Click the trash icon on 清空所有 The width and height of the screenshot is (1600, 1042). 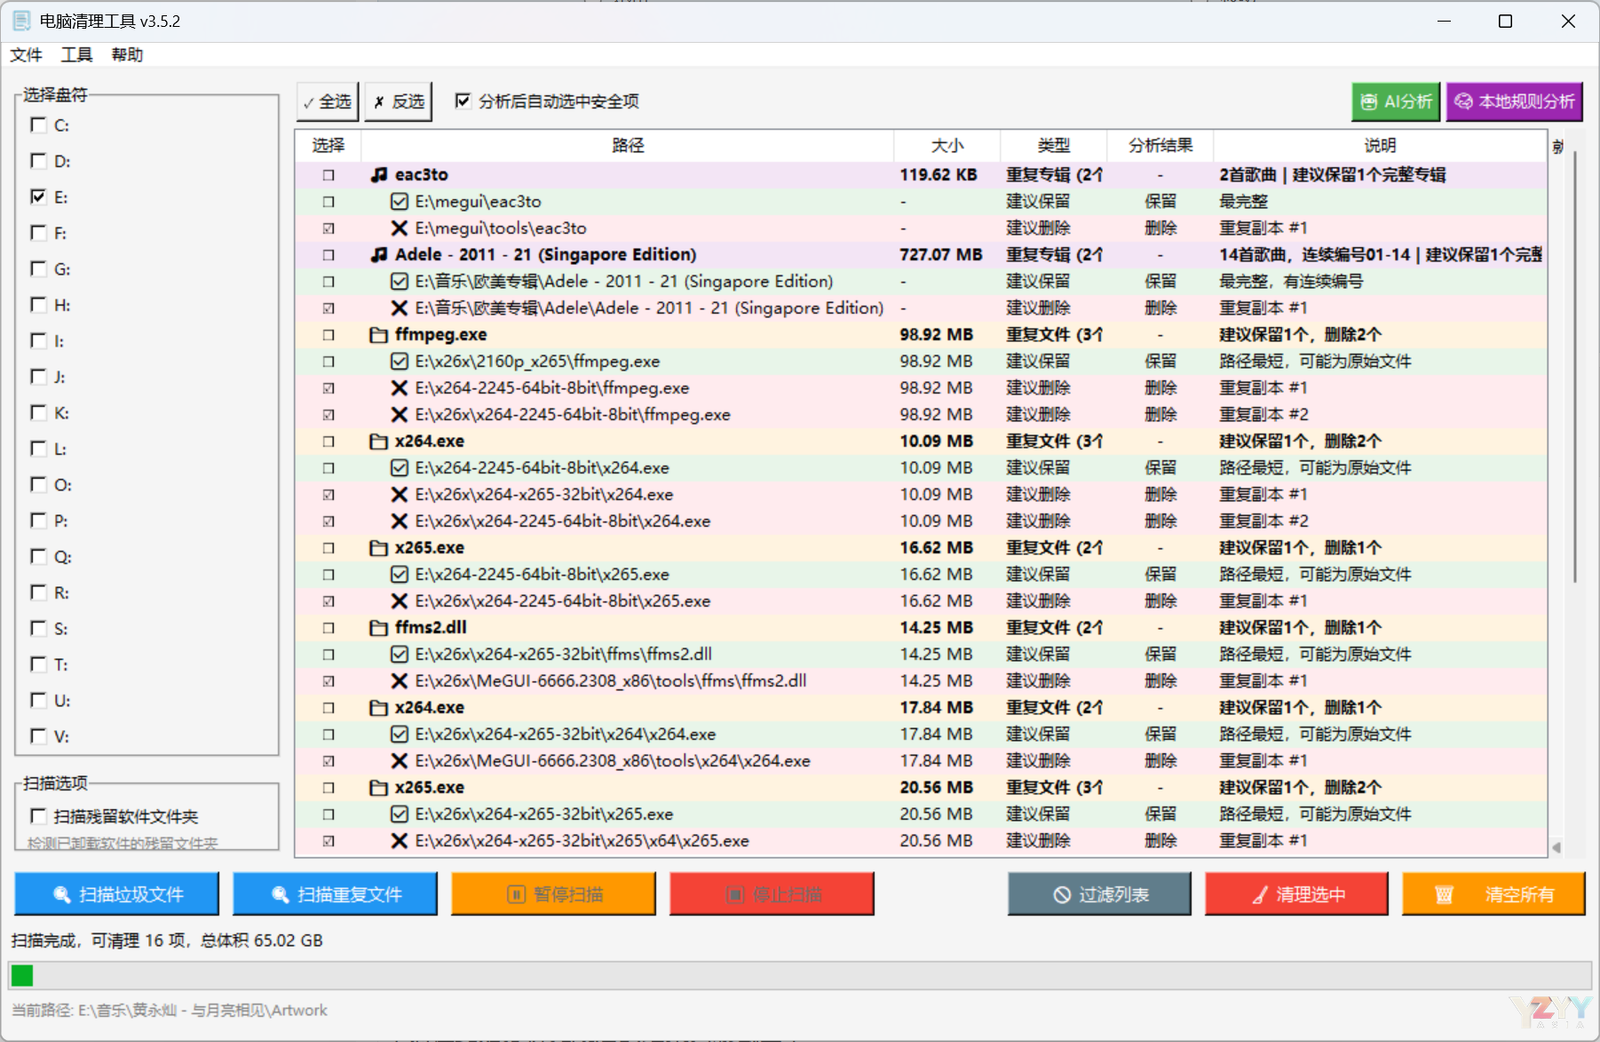pyautogui.click(x=1444, y=895)
